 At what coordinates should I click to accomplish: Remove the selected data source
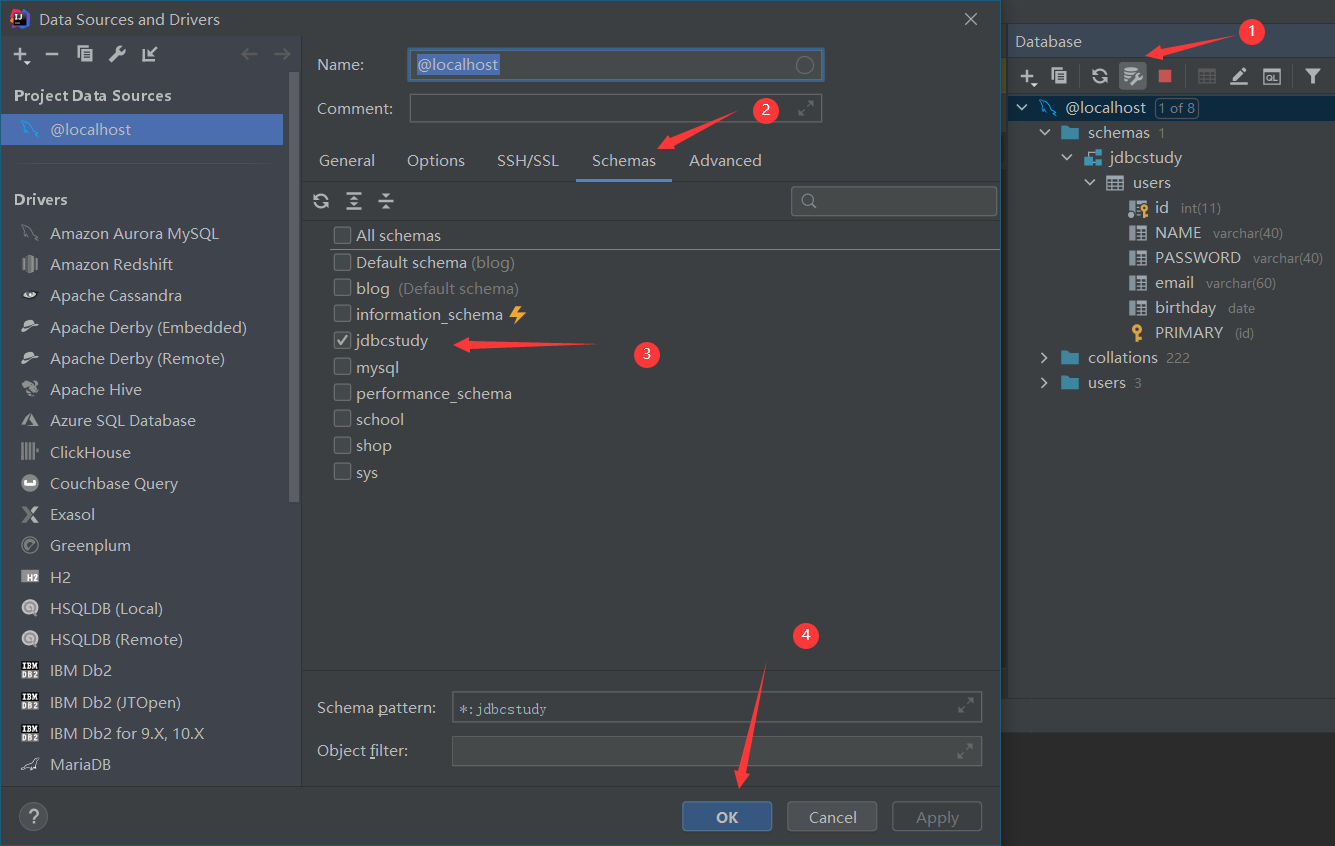52,55
